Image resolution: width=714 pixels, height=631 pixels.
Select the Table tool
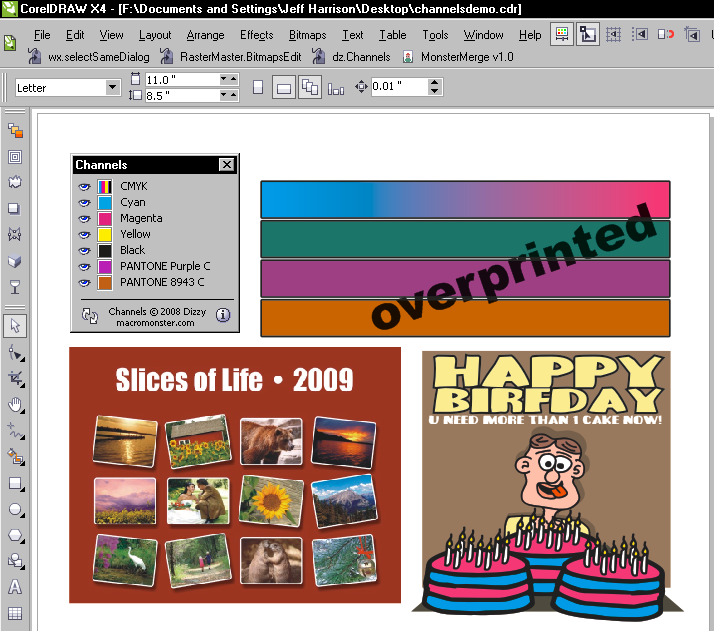point(15,613)
